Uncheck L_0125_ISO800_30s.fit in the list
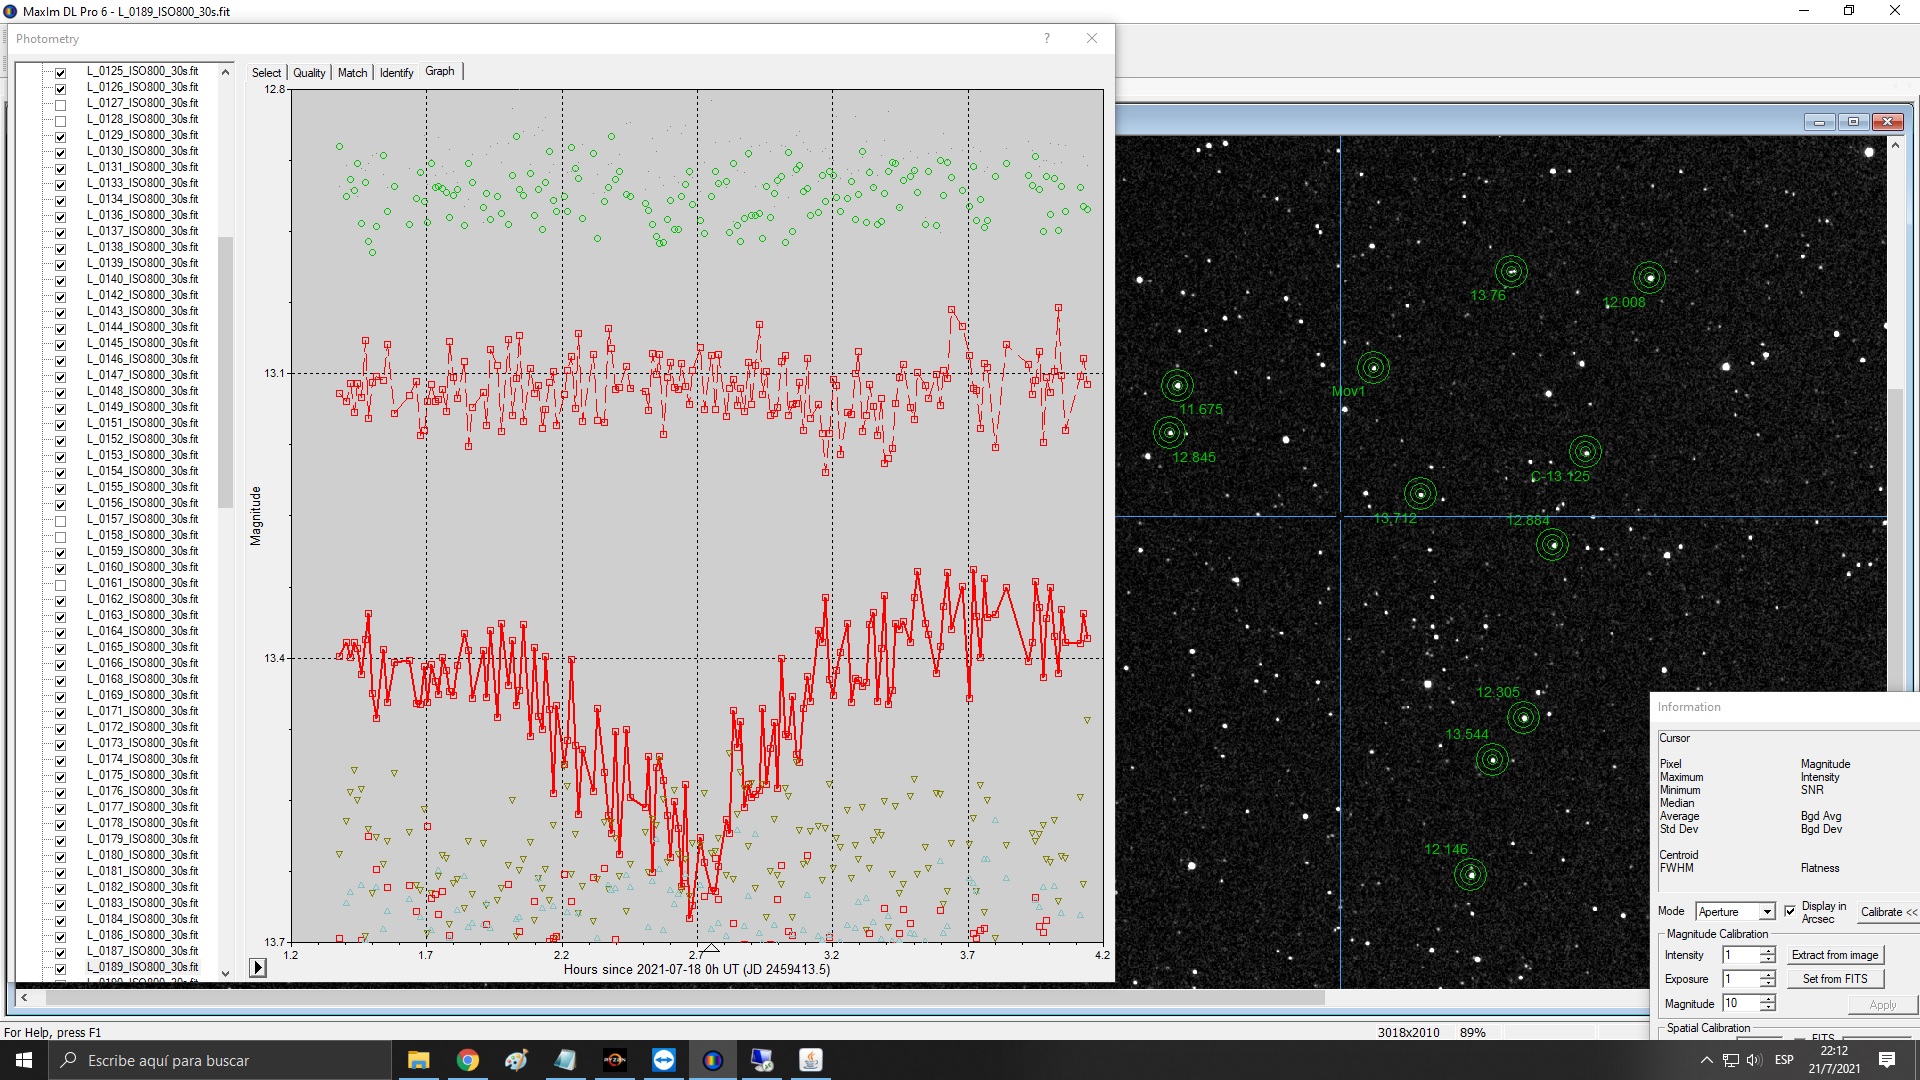This screenshot has width=1920, height=1080. [x=60, y=73]
